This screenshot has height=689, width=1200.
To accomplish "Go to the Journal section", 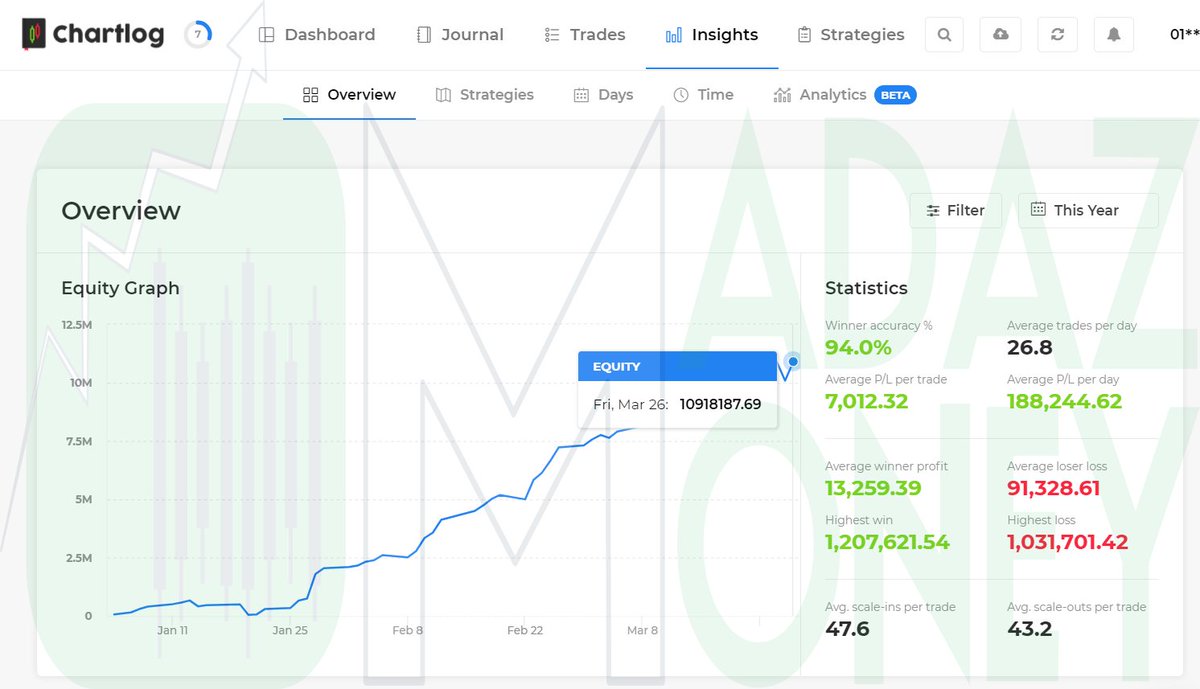I will point(460,35).
